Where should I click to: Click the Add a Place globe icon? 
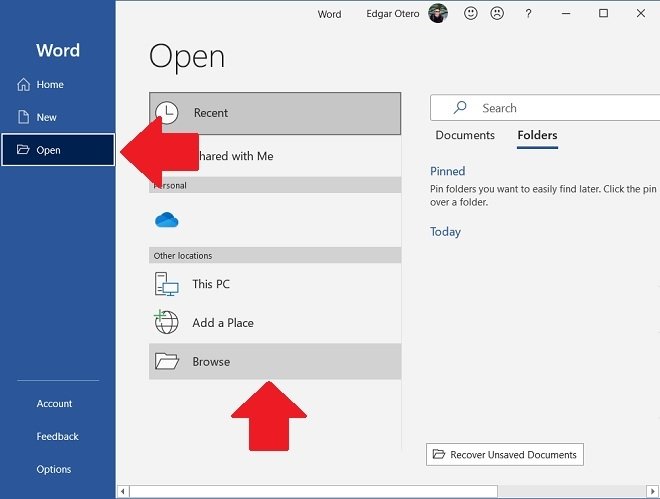(166, 322)
